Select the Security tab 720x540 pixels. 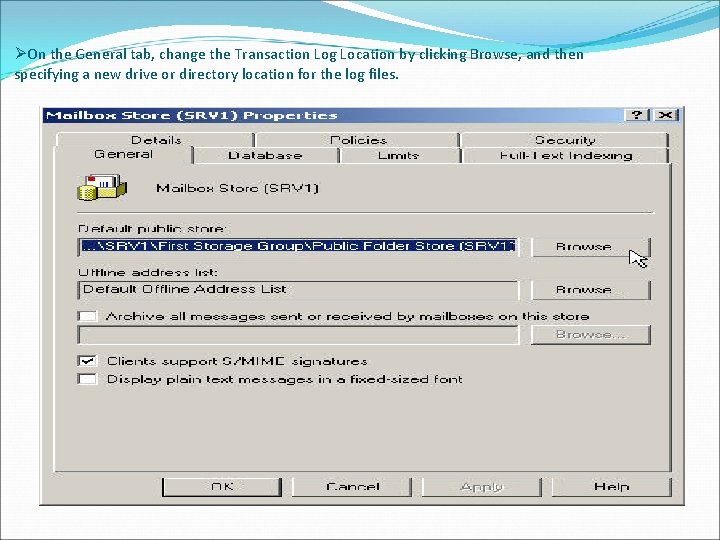tap(564, 140)
